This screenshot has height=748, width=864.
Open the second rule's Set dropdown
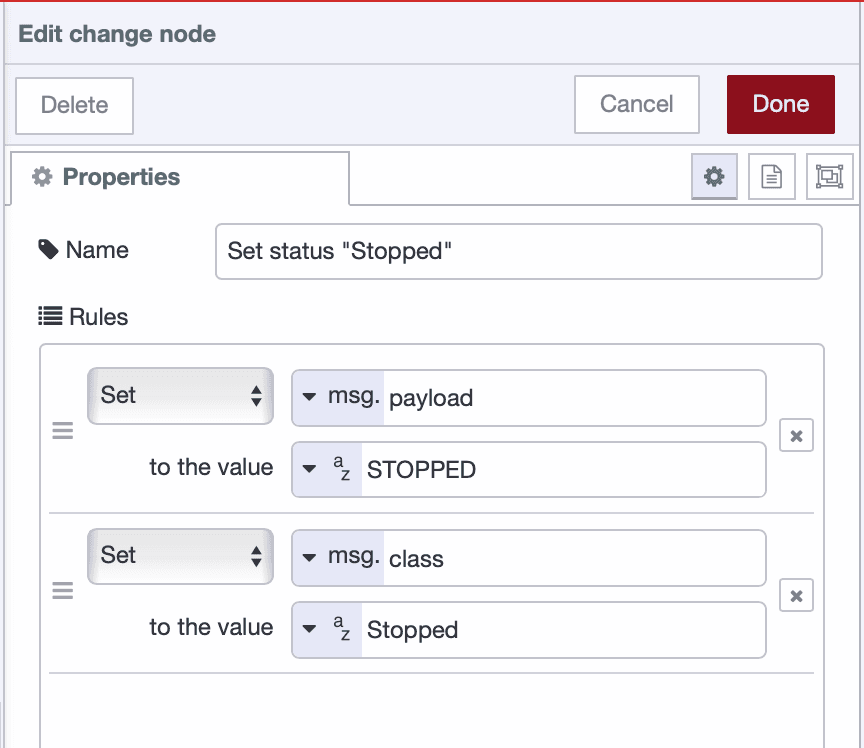click(x=180, y=557)
